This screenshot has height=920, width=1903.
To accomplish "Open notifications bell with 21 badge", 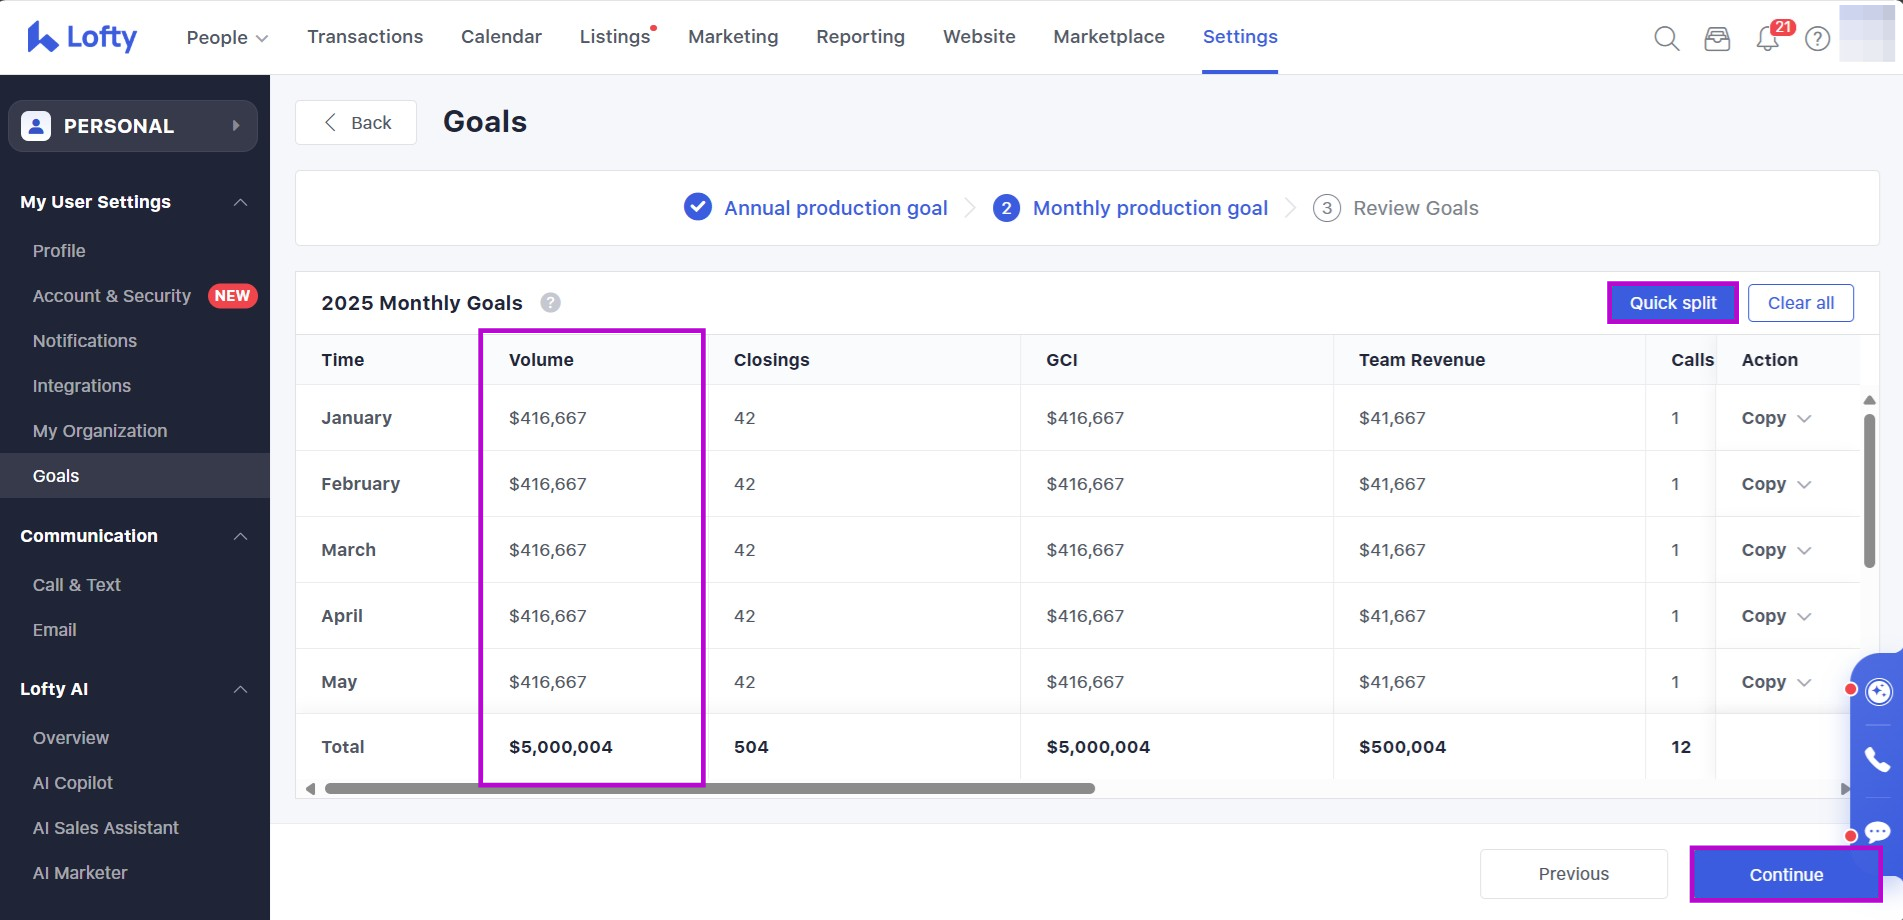I will point(1768,39).
